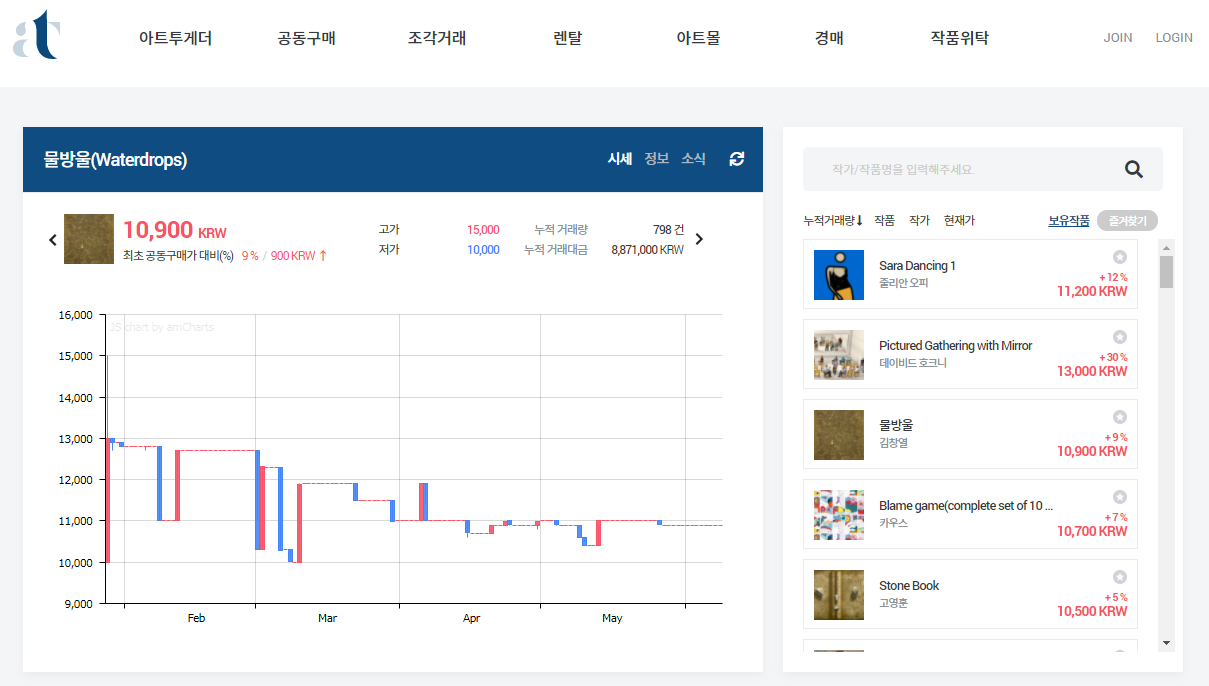Sort list by 작가
This screenshot has width=1209, height=686.
point(919,220)
